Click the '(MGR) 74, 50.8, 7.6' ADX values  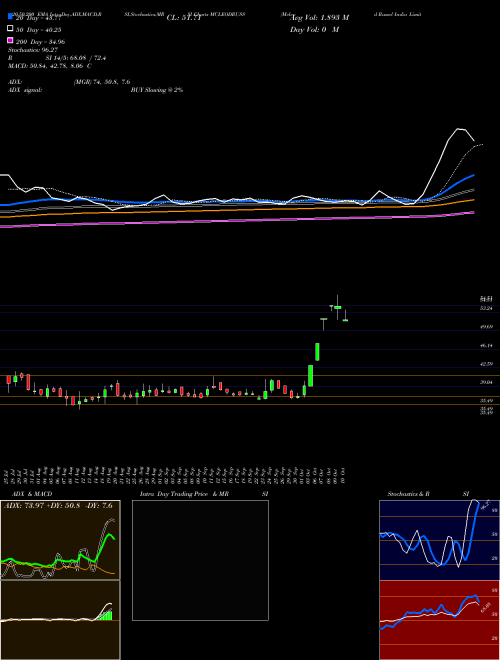[x=102, y=82]
